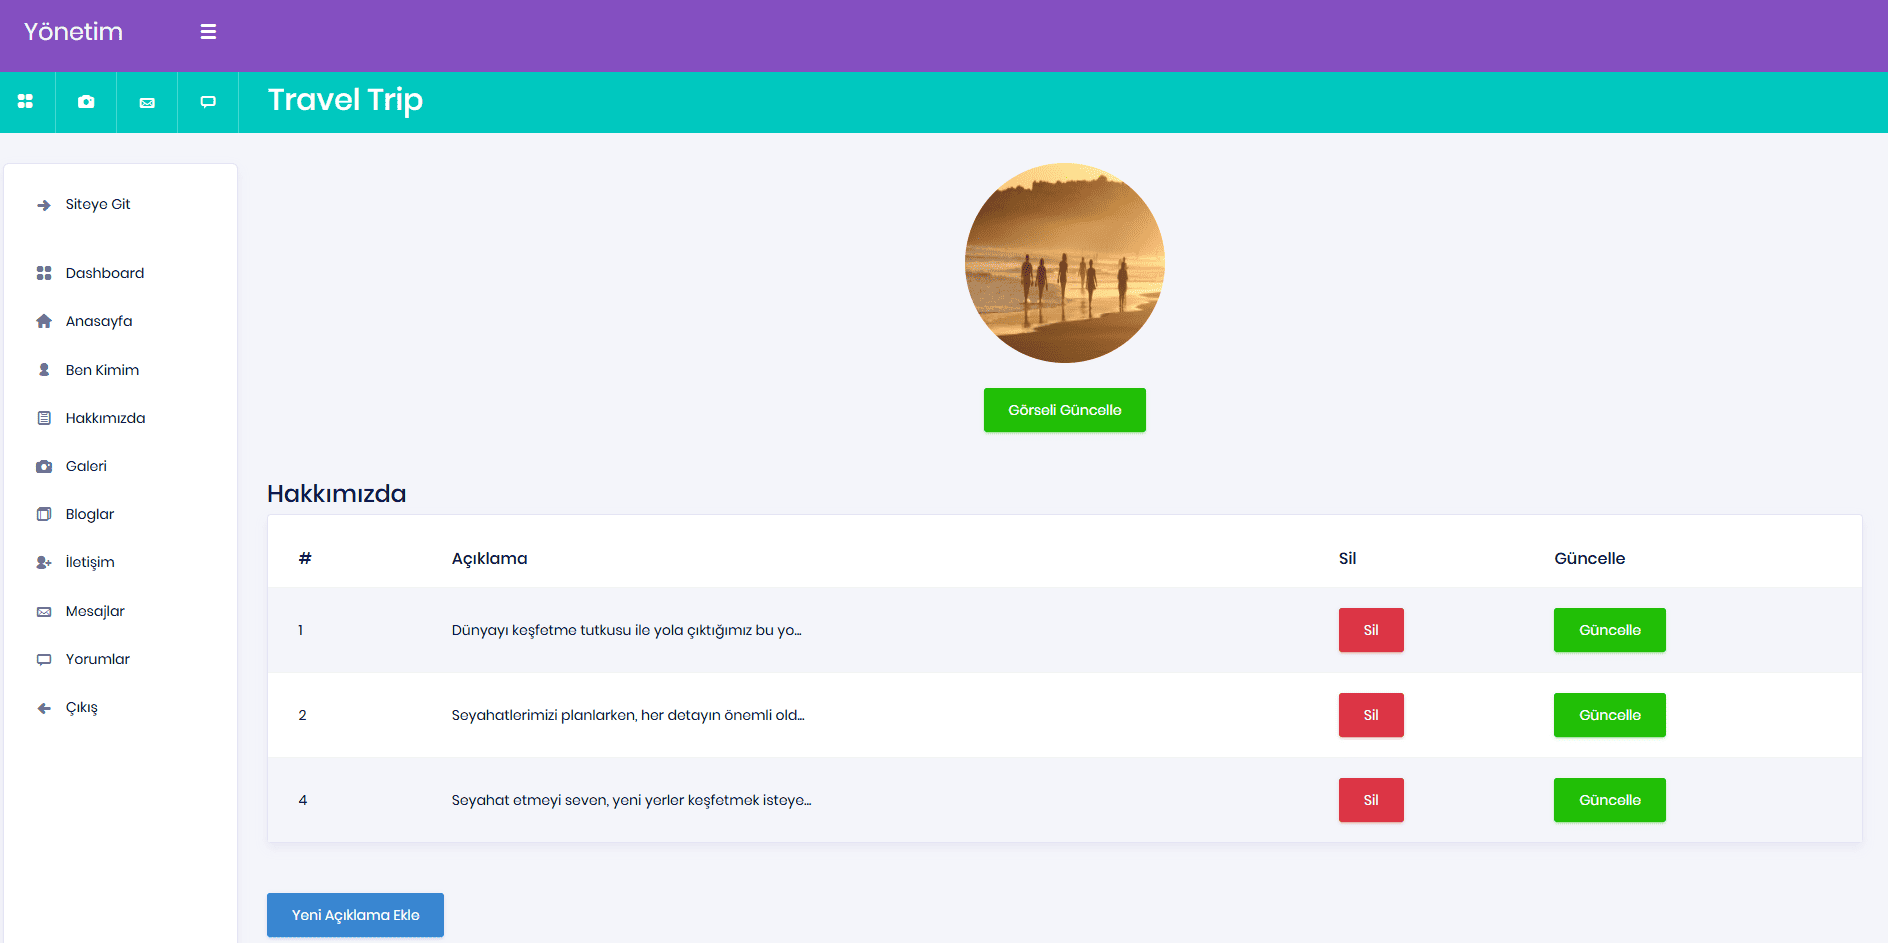Click the house icon beside Anasayfa
The width and height of the screenshot is (1888, 943).
pyautogui.click(x=44, y=321)
